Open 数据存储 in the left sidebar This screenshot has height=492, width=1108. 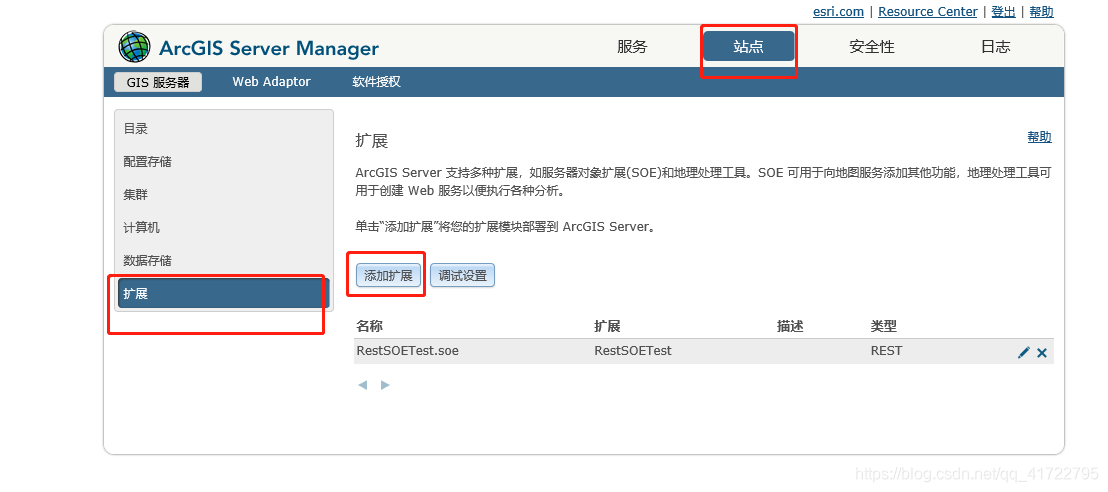(x=148, y=260)
